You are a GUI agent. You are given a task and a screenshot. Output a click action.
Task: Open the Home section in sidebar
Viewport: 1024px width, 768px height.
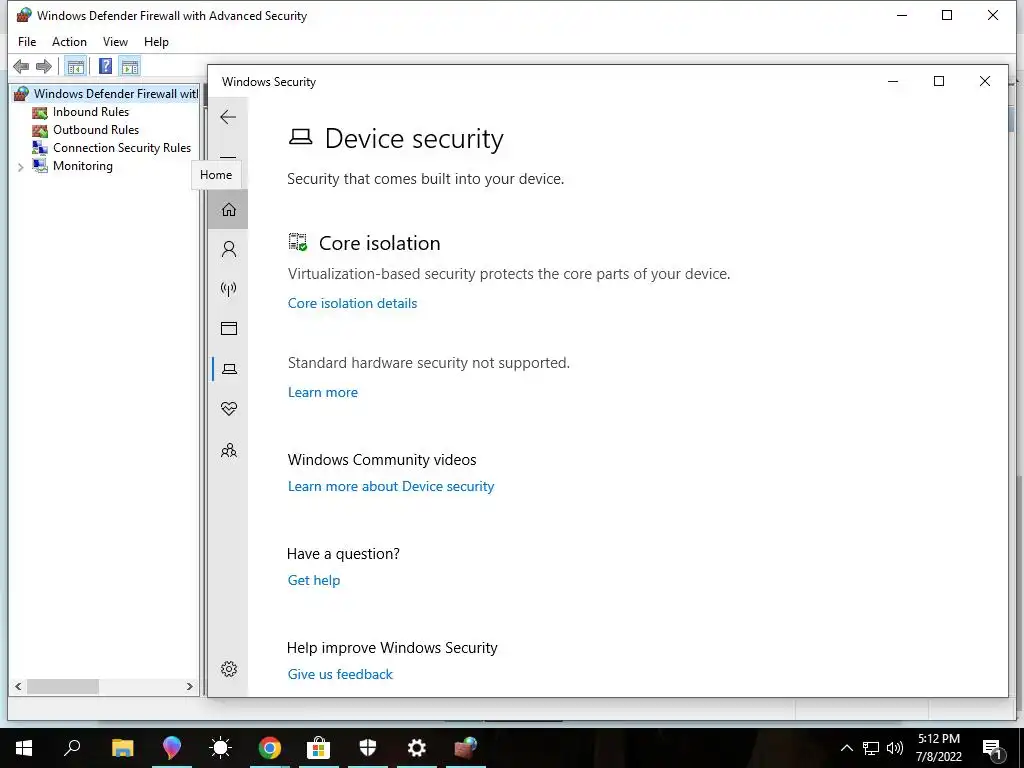[229, 210]
